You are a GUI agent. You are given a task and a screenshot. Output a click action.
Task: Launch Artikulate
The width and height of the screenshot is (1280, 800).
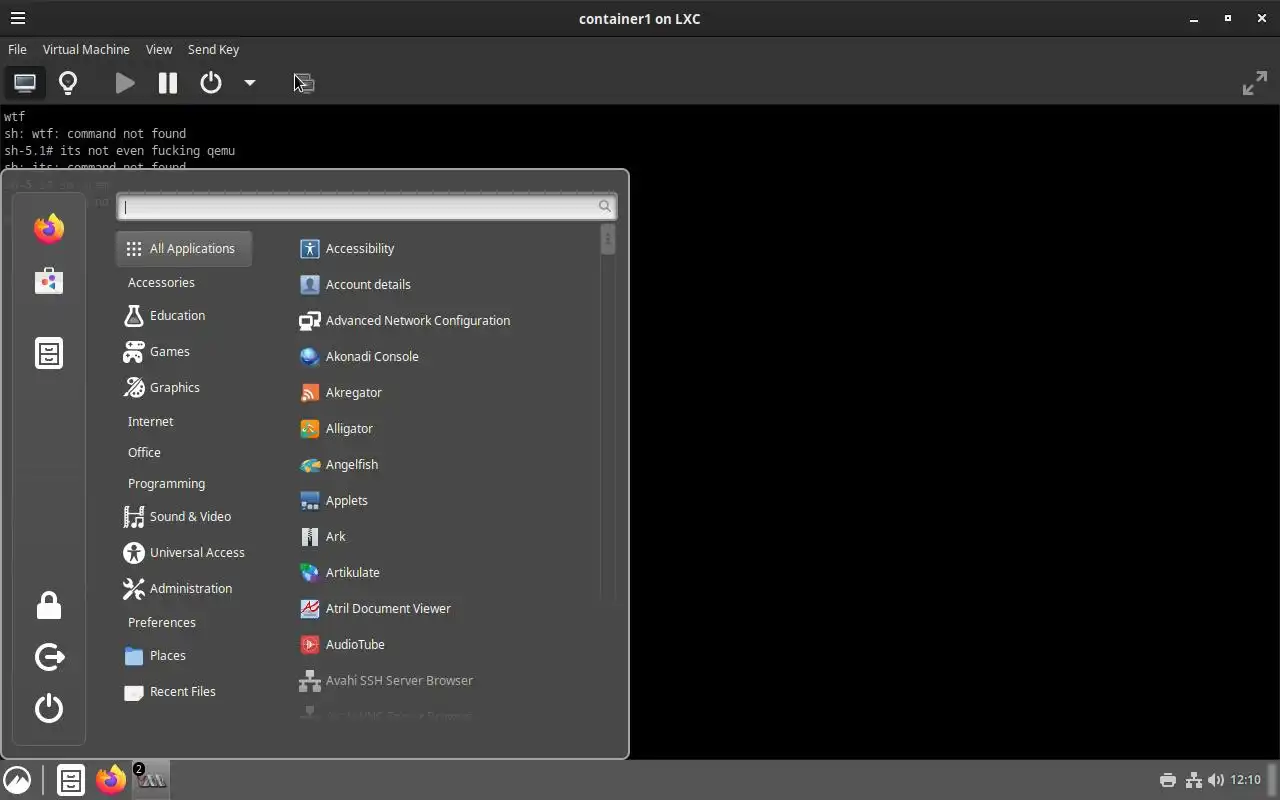340,572
